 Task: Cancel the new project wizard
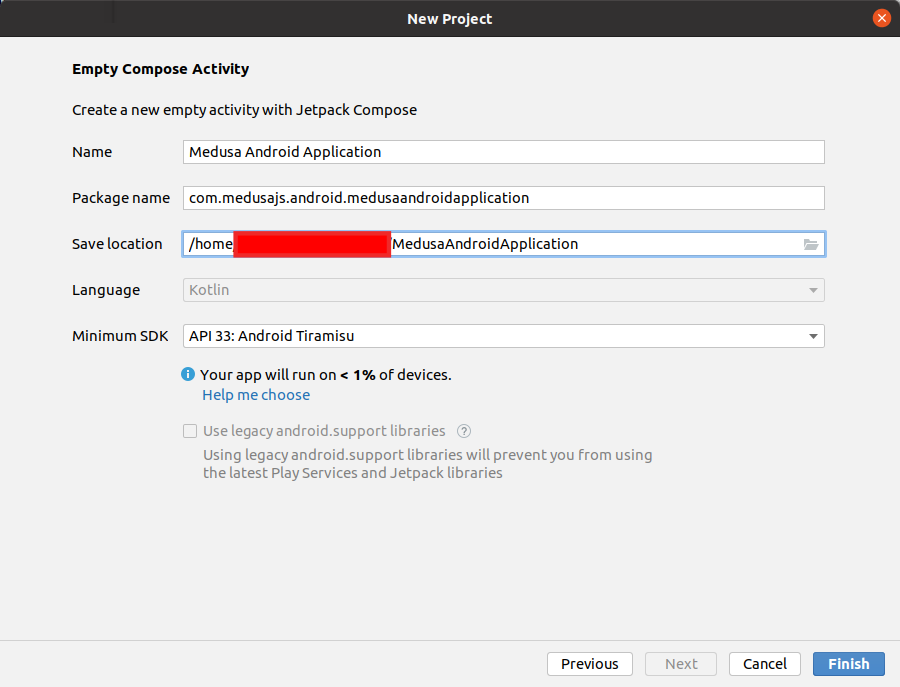point(765,664)
